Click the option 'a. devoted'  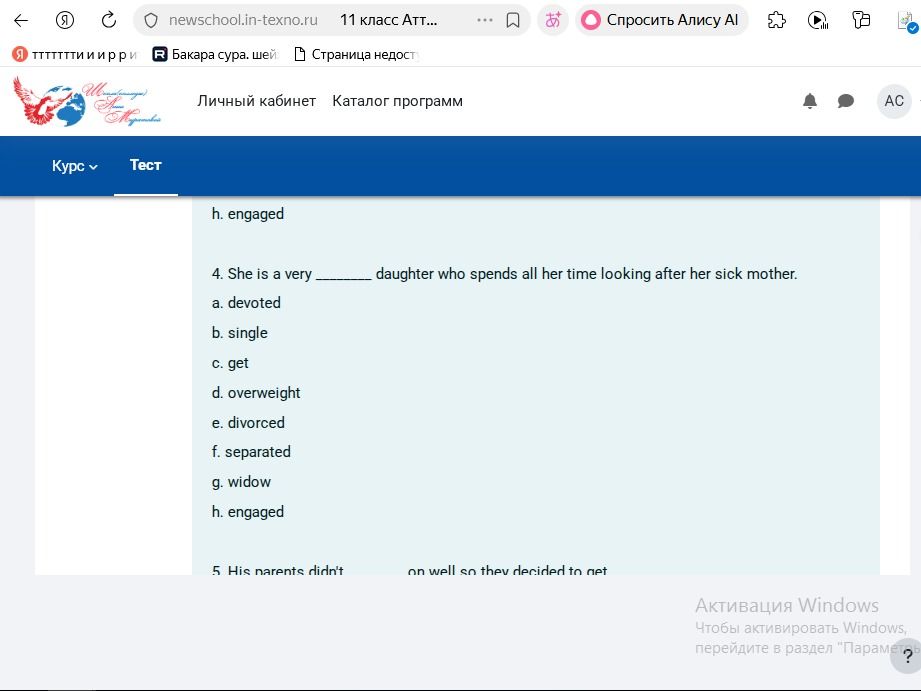(246, 303)
